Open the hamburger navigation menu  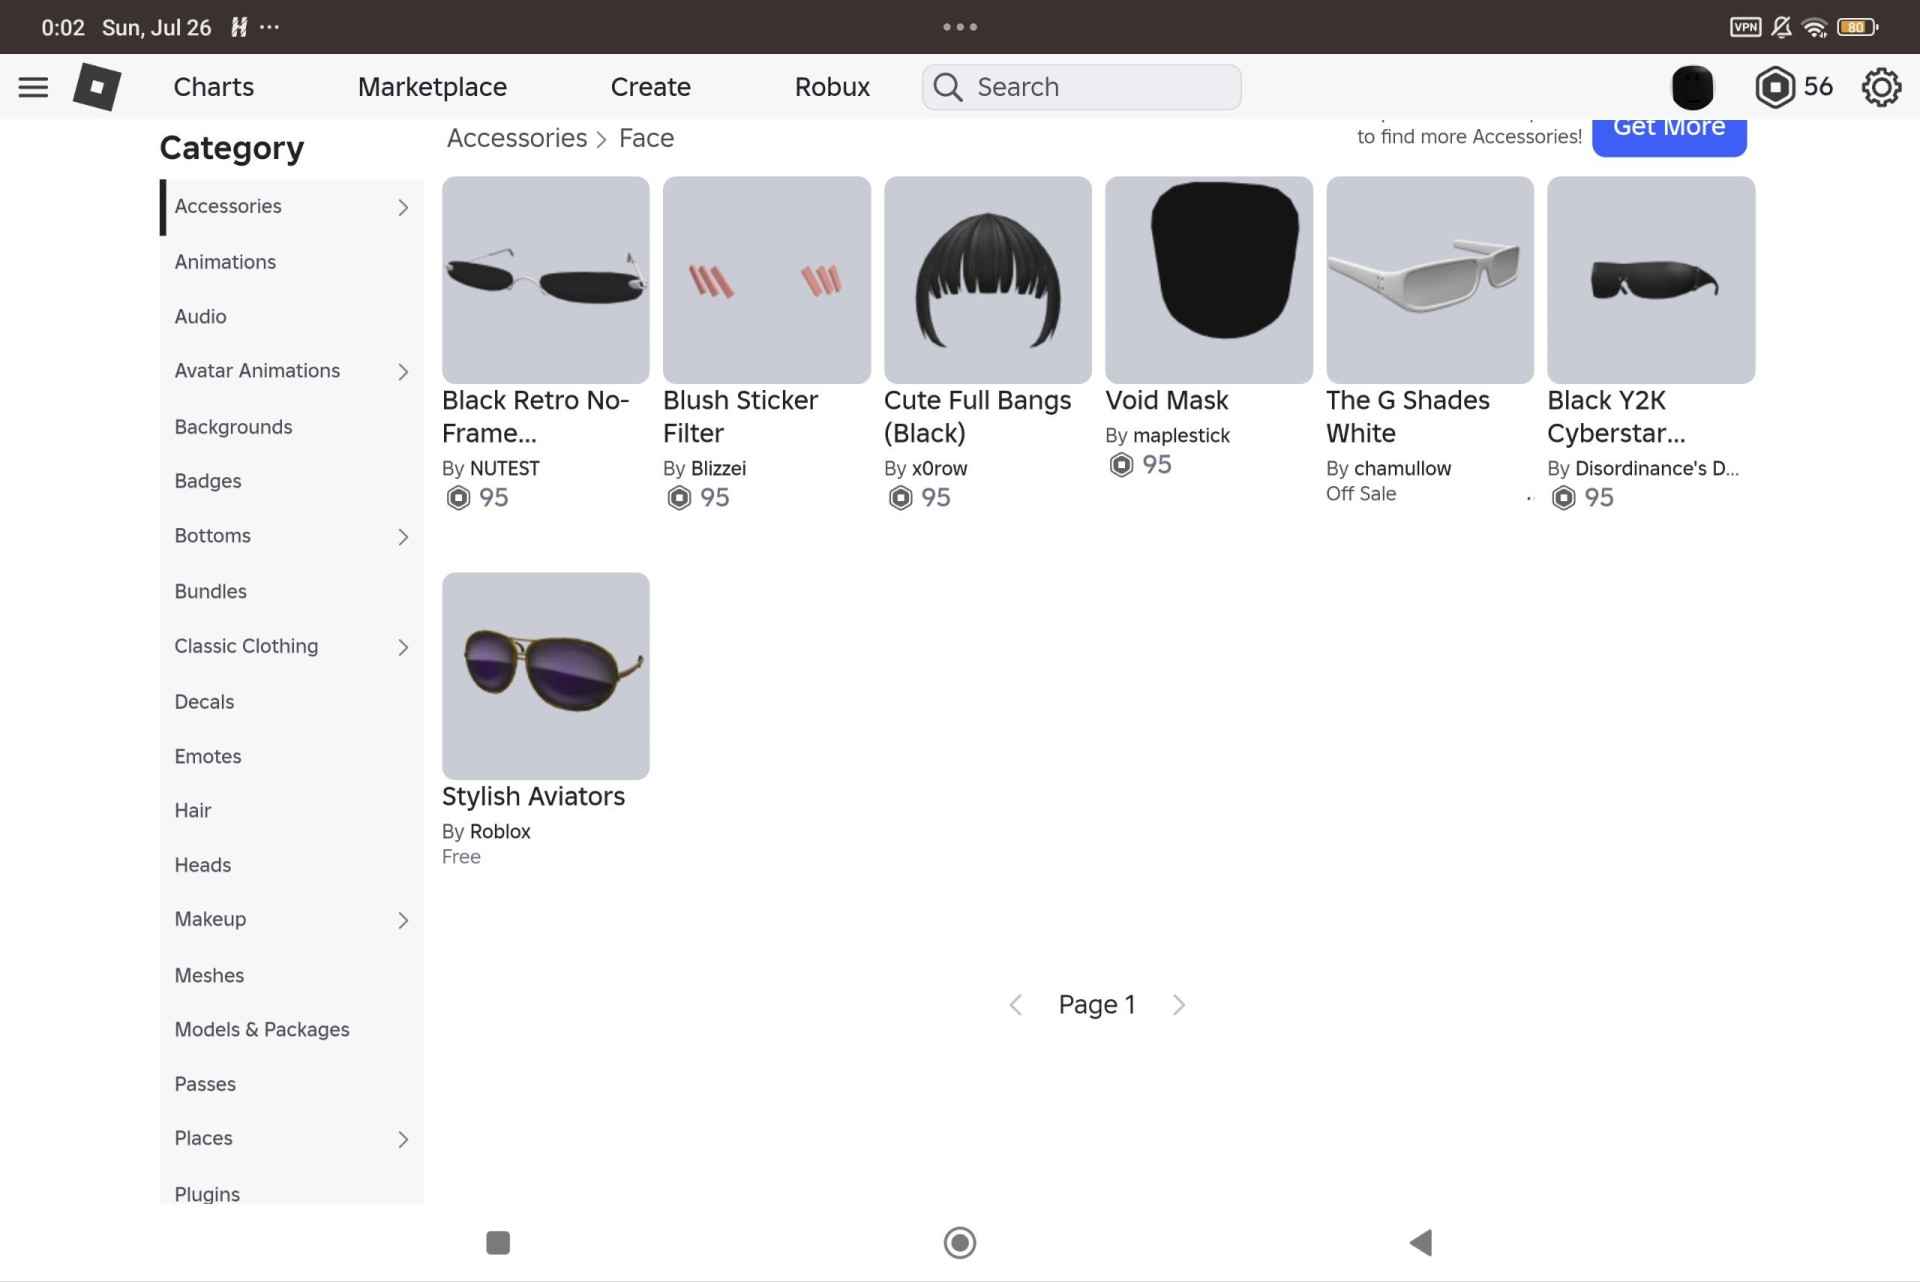[x=33, y=87]
